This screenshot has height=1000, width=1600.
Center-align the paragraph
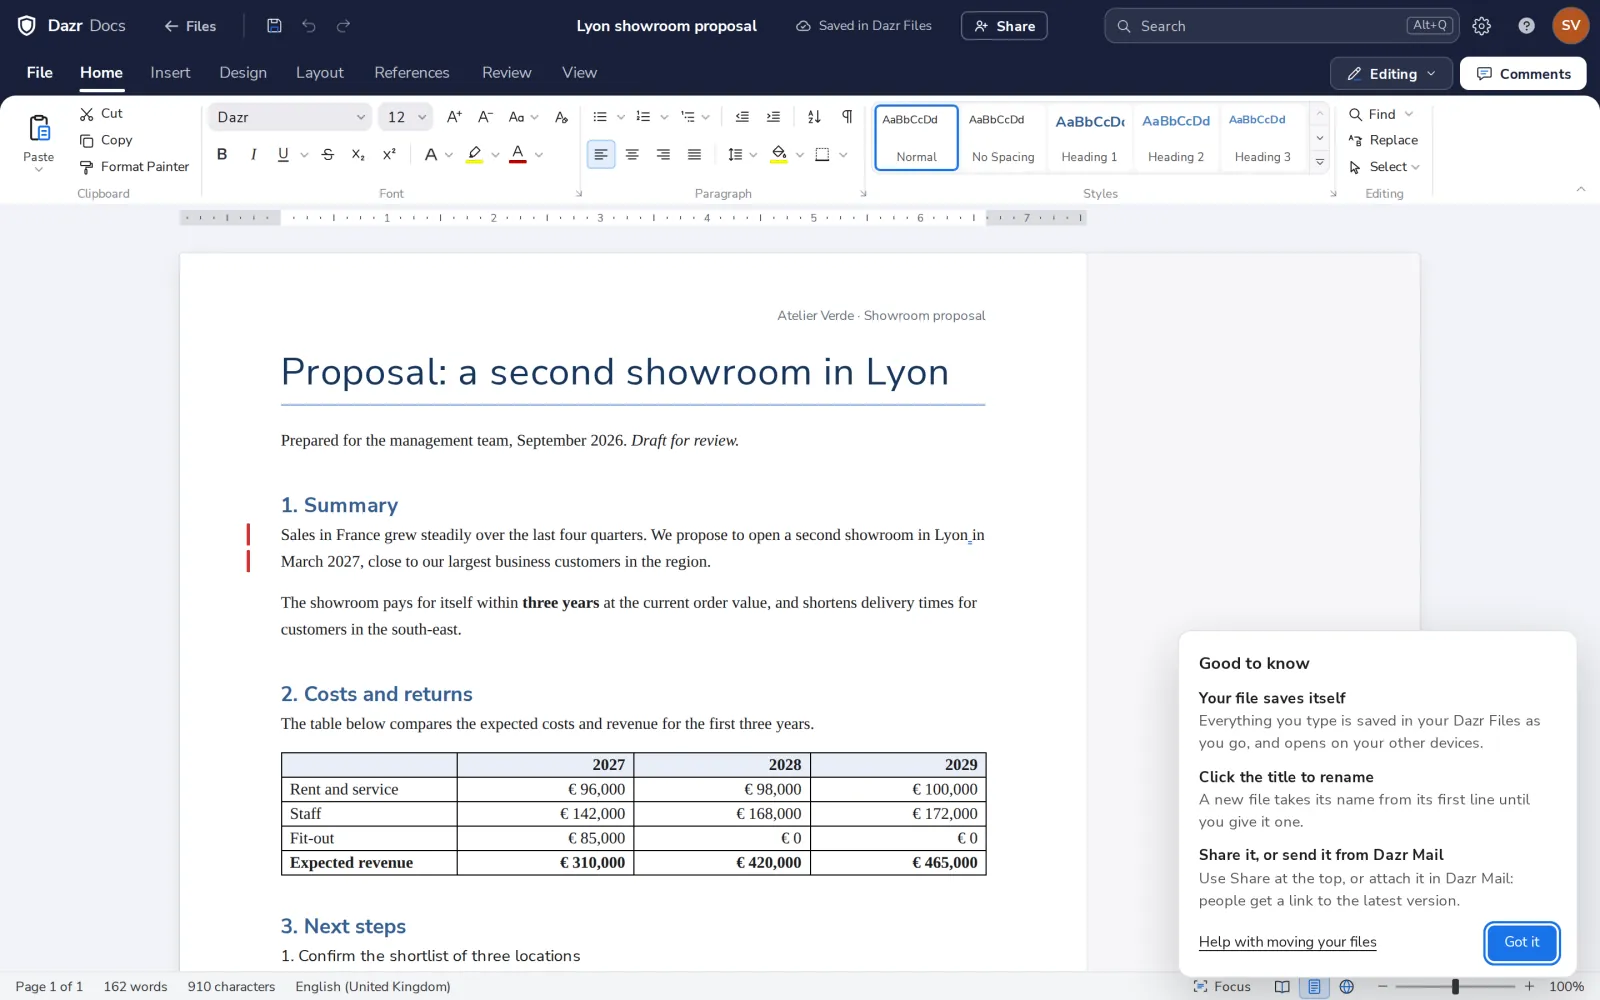[632, 154]
